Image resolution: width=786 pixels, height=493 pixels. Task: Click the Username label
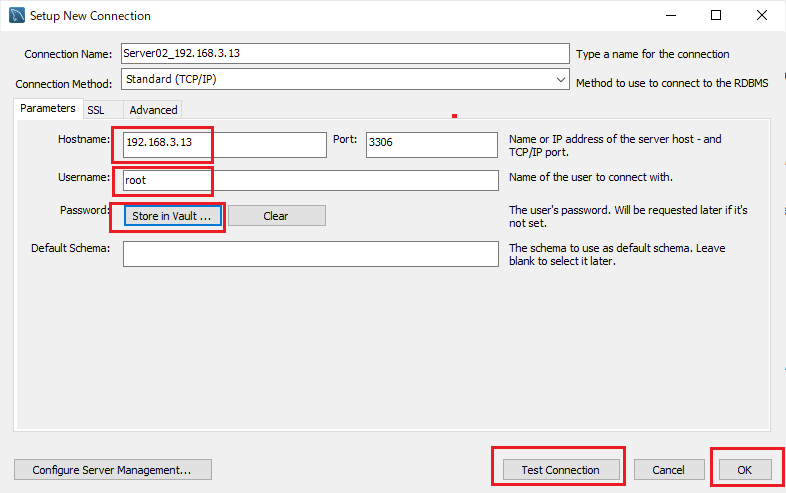click(x=84, y=178)
